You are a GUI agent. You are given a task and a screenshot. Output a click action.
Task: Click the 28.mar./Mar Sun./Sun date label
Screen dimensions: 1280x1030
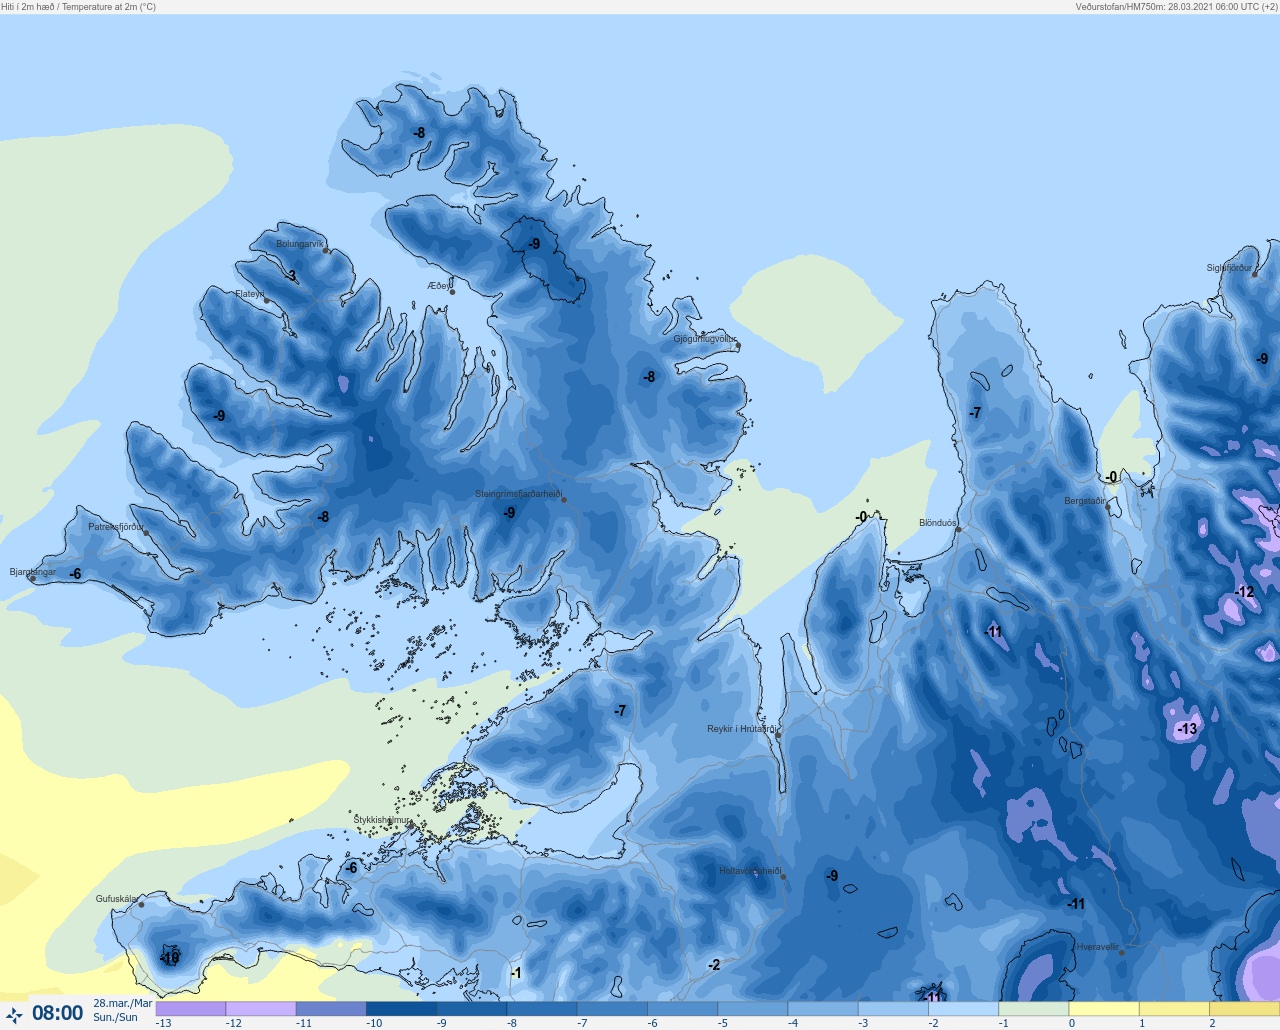tap(123, 1010)
